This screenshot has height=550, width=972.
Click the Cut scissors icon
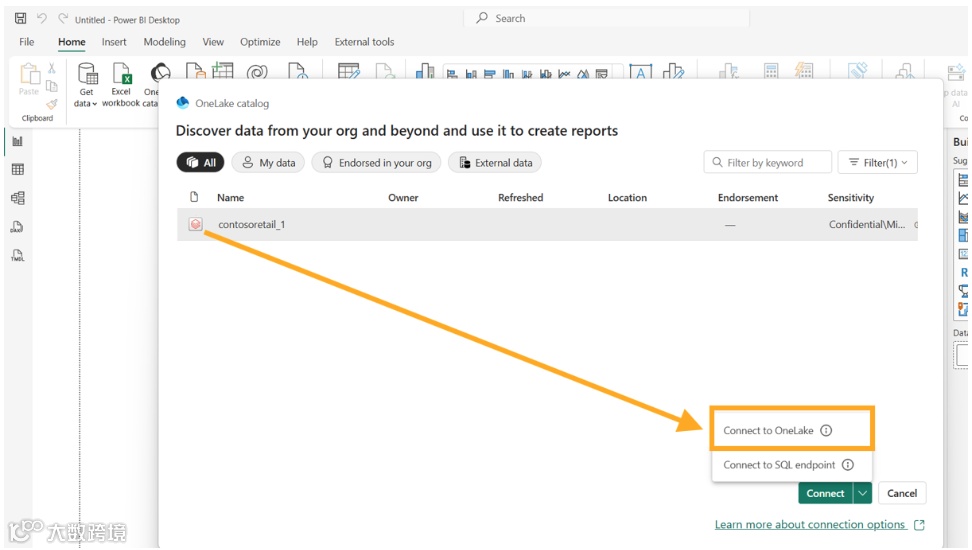52,69
